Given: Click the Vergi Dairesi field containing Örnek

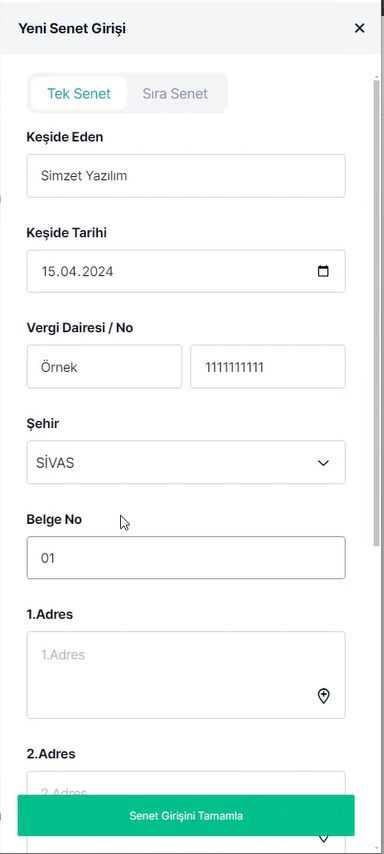Looking at the screenshot, I should 104,367.
